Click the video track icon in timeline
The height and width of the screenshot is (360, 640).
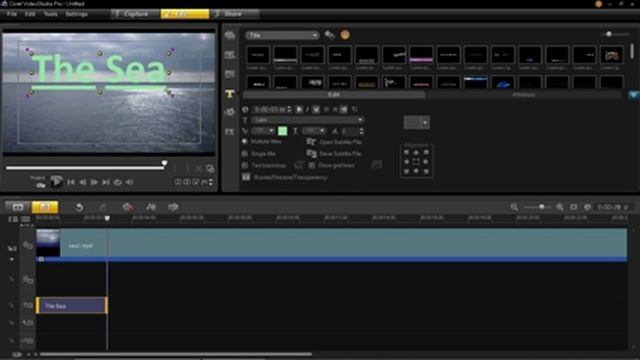tap(28, 245)
